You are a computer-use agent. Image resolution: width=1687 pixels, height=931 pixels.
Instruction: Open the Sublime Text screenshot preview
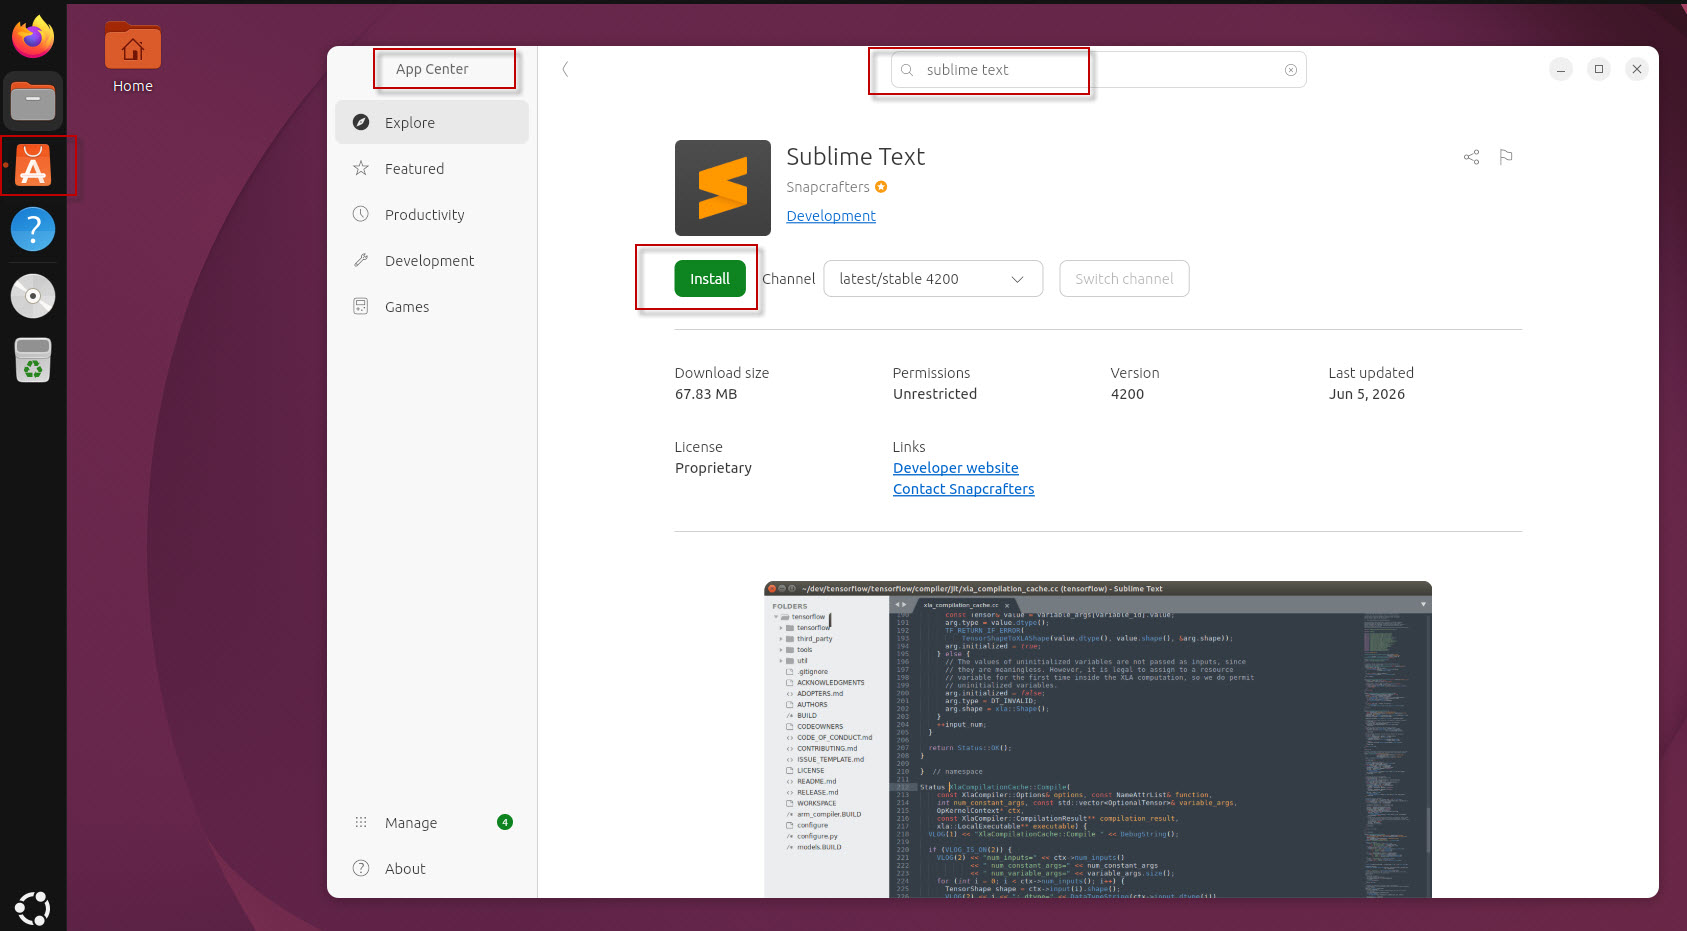(1098, 739)
